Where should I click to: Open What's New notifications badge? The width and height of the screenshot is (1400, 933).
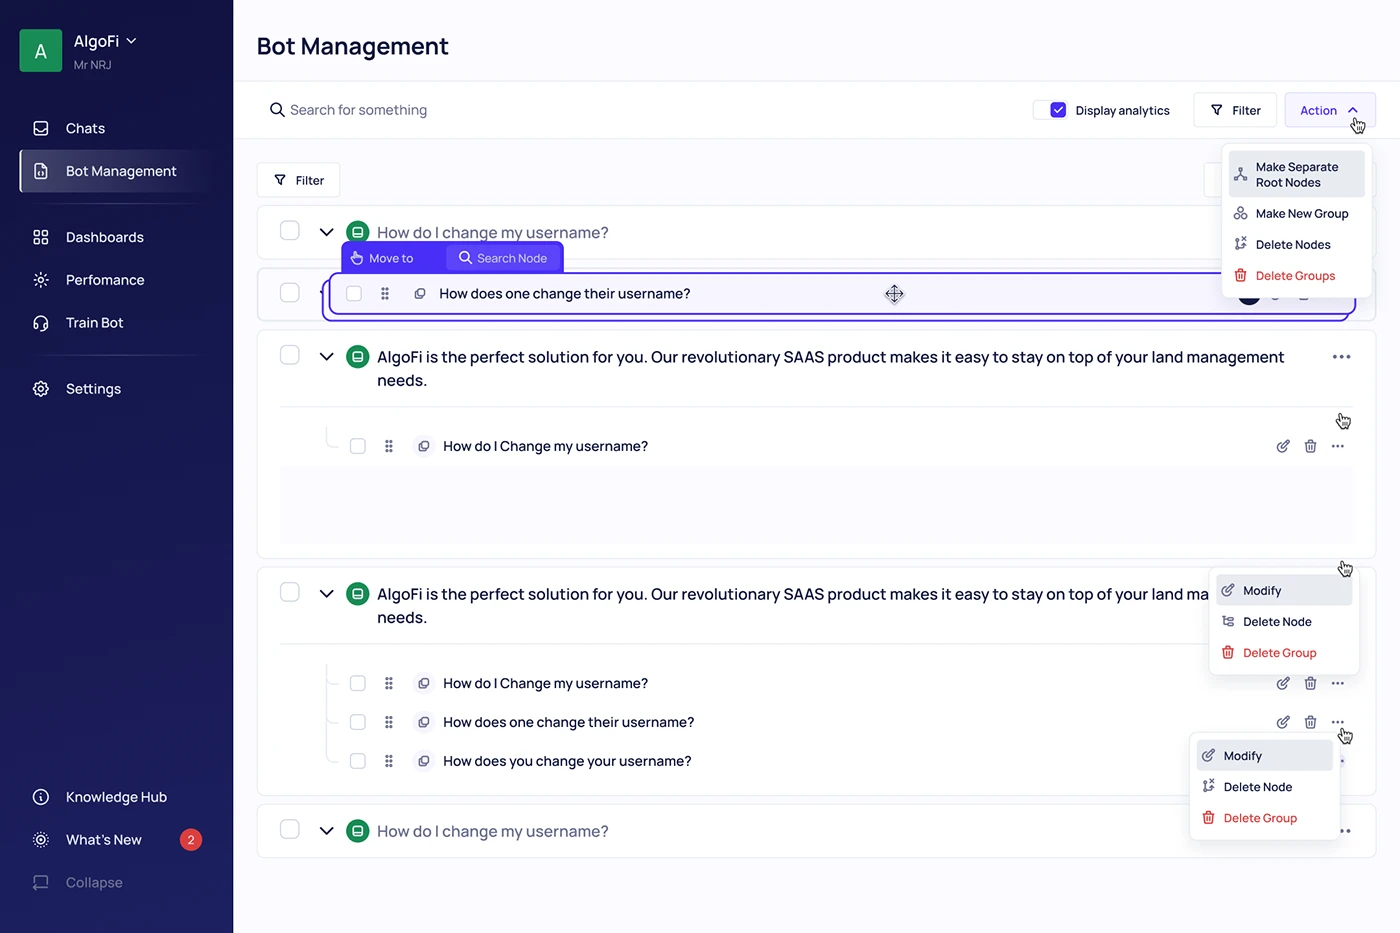pyautogui.click(x=191, y=840)
